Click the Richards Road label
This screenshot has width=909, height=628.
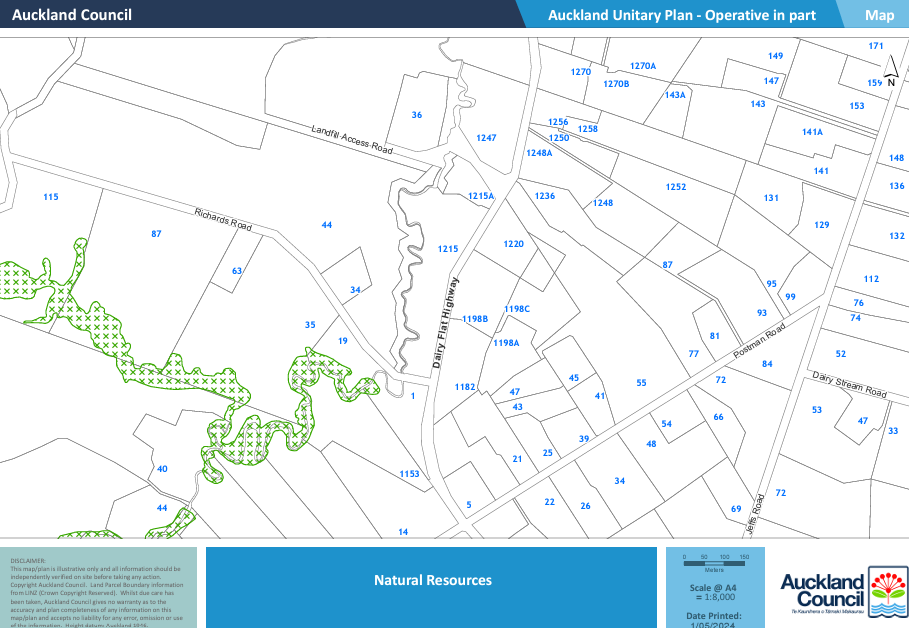click(x=223, y=219)
